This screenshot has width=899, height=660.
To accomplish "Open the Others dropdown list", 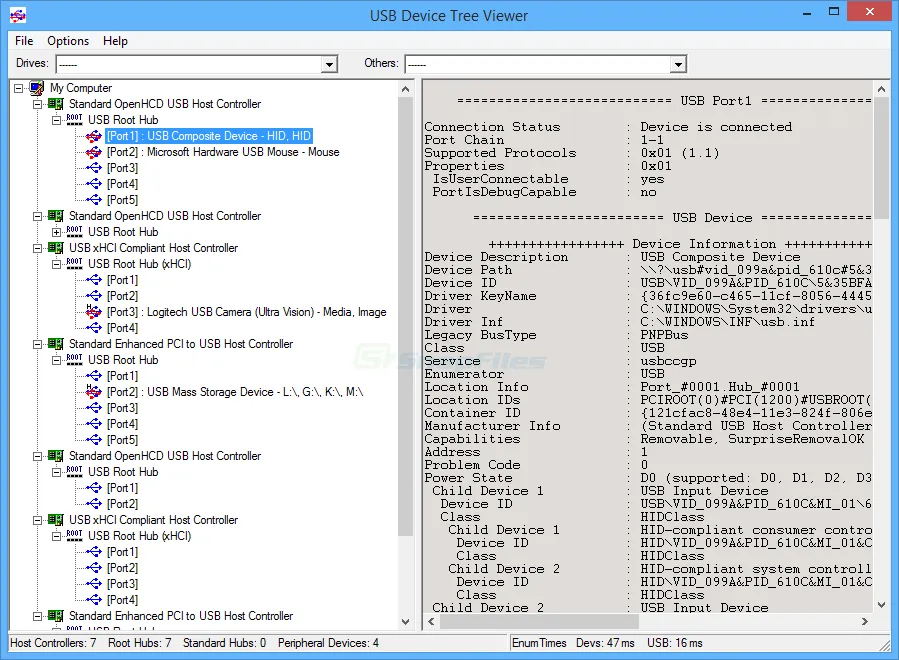I will pos(678,64).
